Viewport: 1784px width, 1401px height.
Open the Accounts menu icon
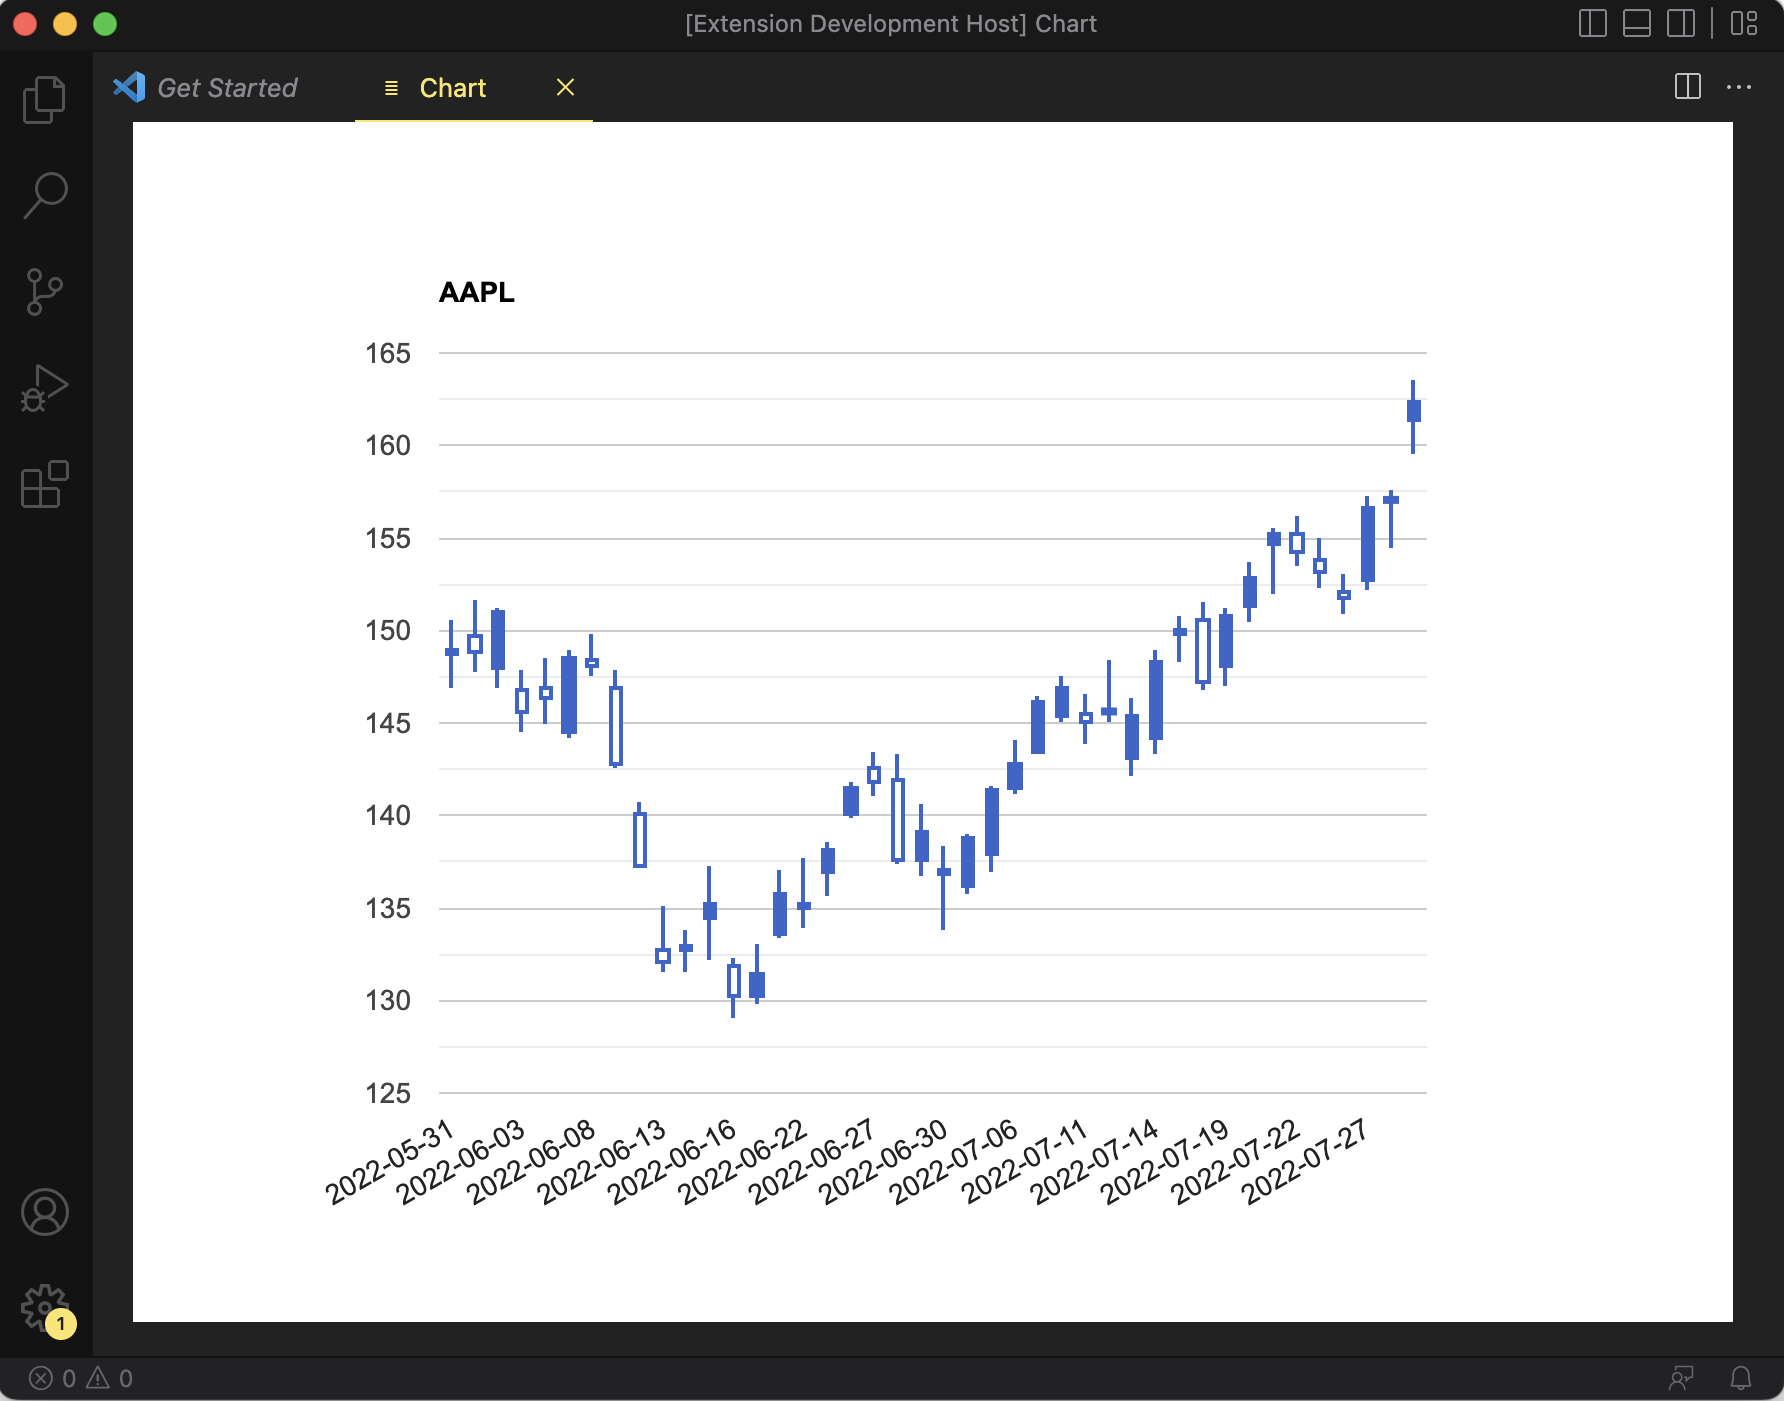click(x=45, y=1212)
